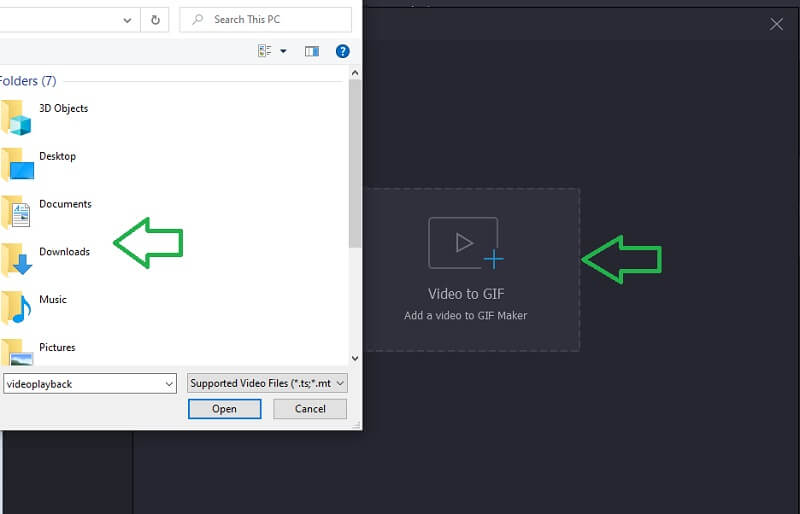The image size is (800, 514).
Task: Open the file name dropdown list
Action: [169, 384]
